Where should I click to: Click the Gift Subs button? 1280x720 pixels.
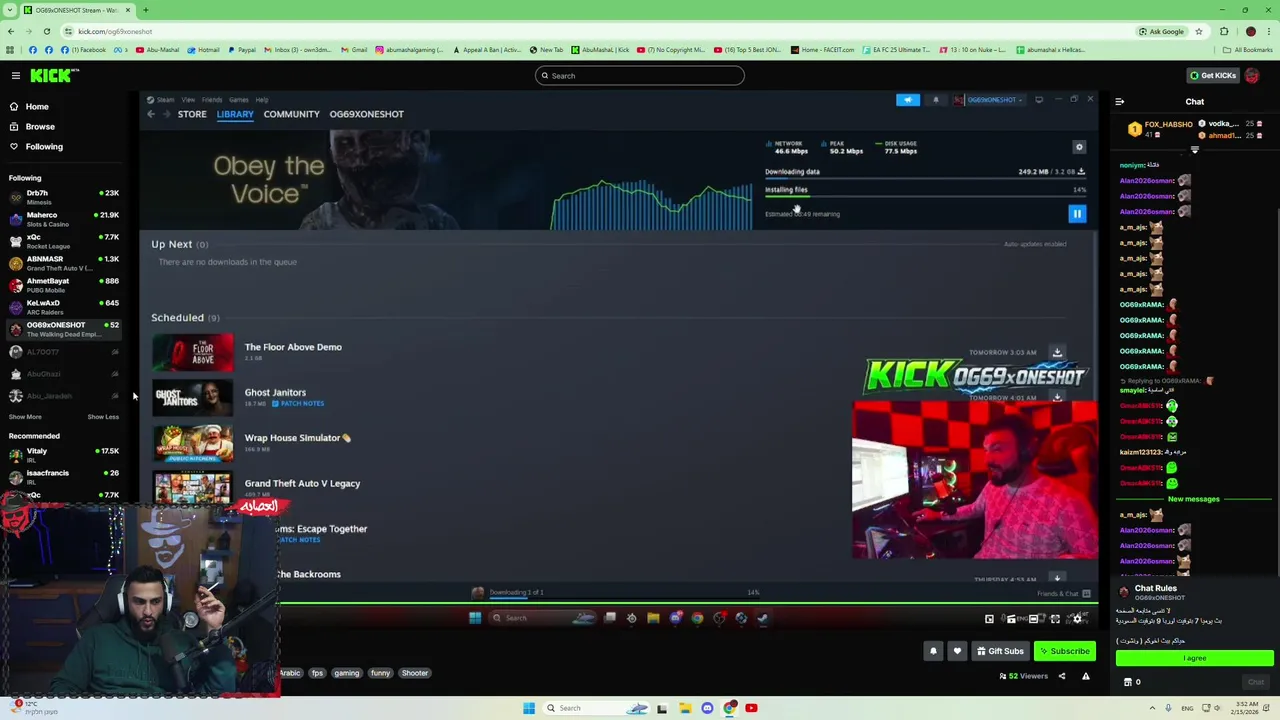(999, 651)
